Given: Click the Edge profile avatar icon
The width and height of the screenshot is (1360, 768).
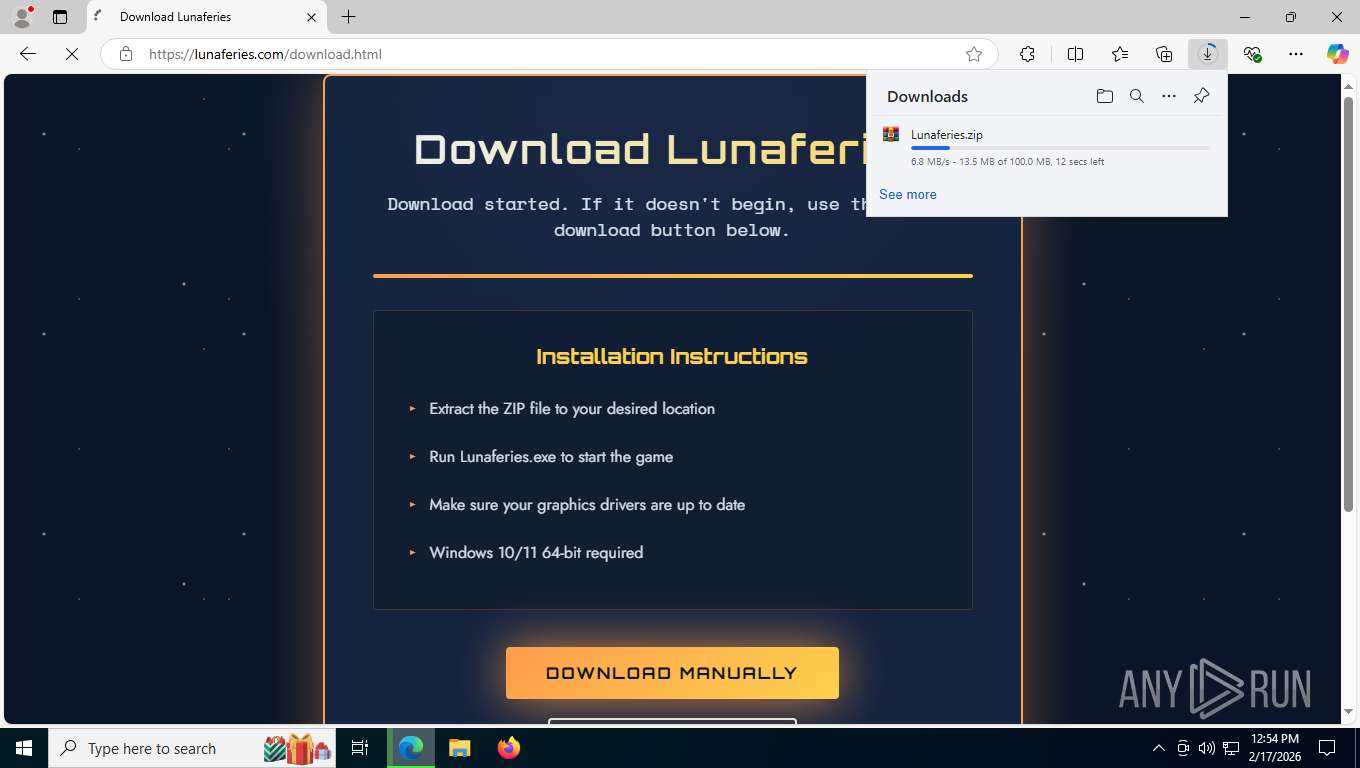Looking at the screenshot, I should click(x=22, y=17).
